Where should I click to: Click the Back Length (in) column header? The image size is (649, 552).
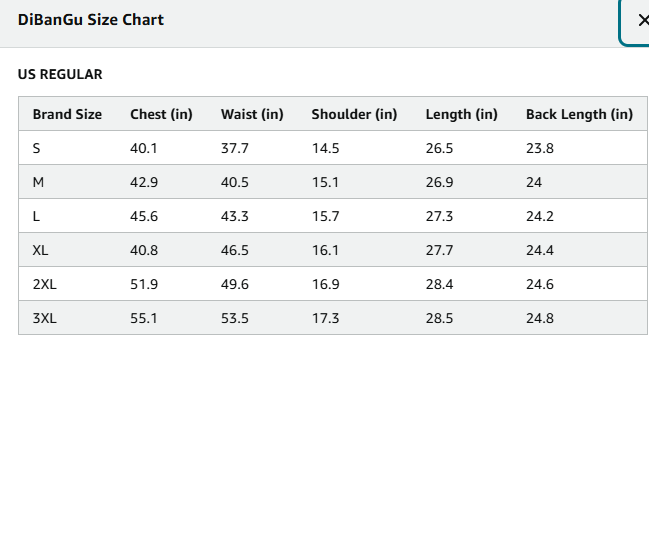(x=579, y=114)
